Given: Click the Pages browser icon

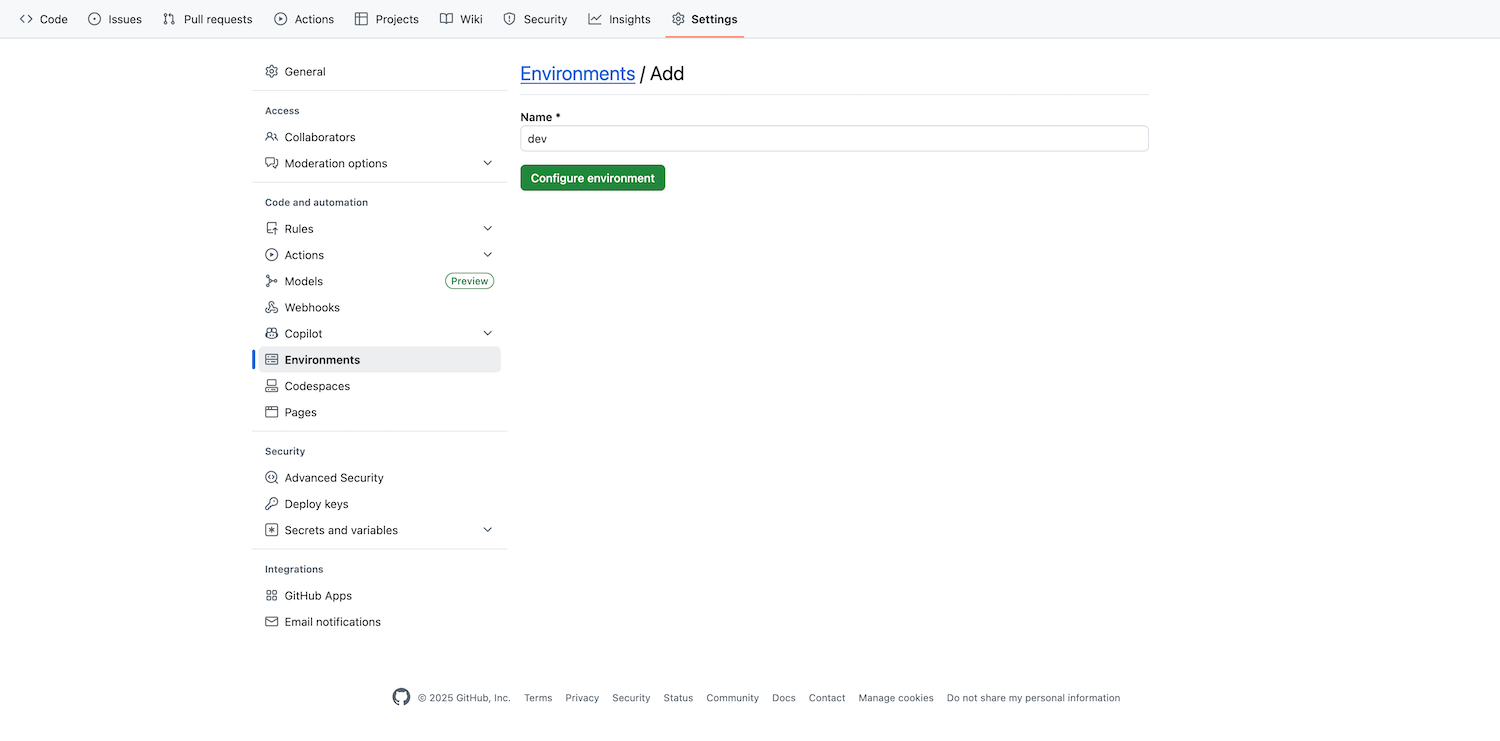Looking at the screenshot, I should (271, 412).
